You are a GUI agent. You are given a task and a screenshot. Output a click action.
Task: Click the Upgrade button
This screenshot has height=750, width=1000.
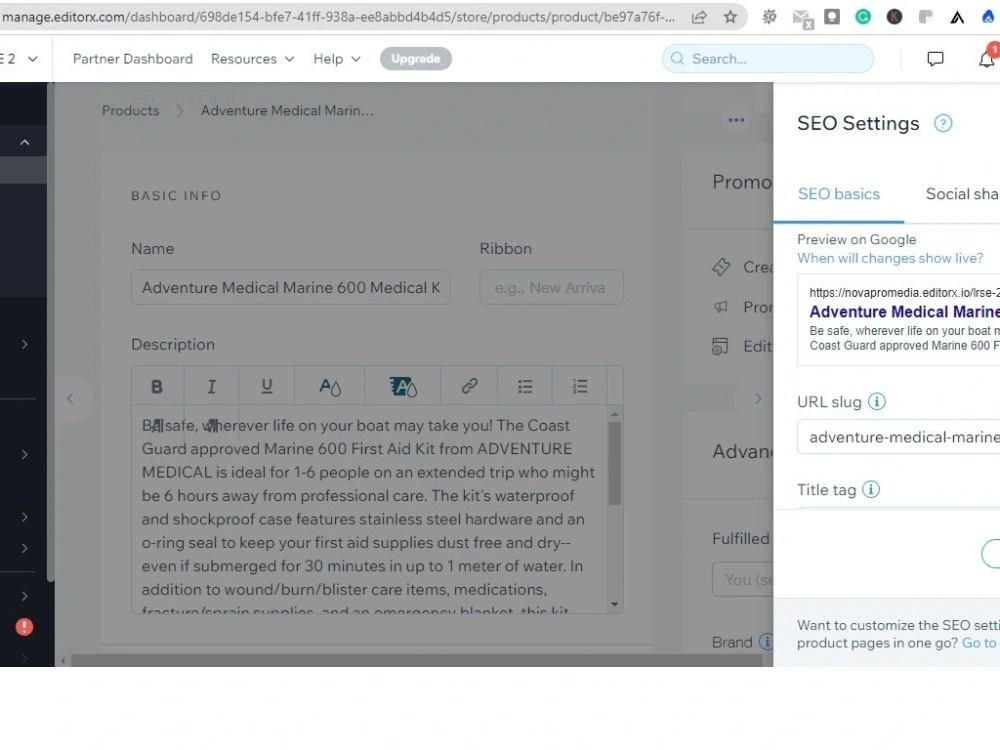click(416, 59)
